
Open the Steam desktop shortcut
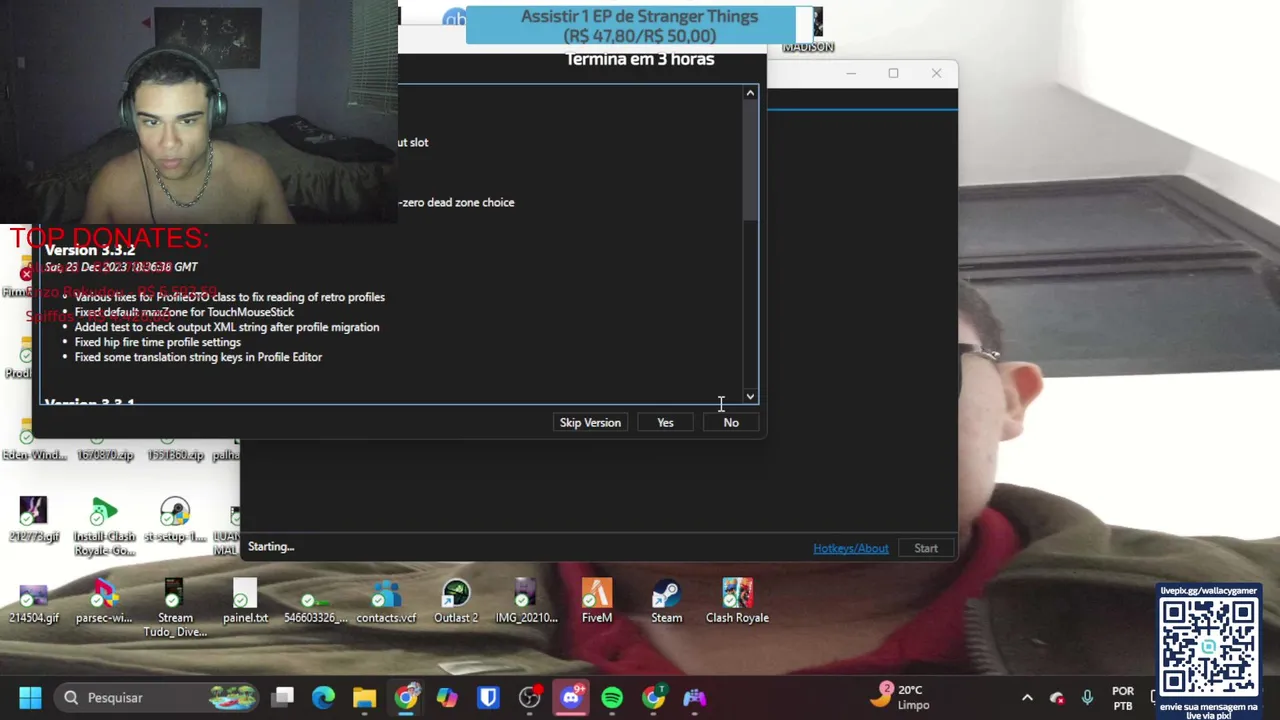(666, 601)
